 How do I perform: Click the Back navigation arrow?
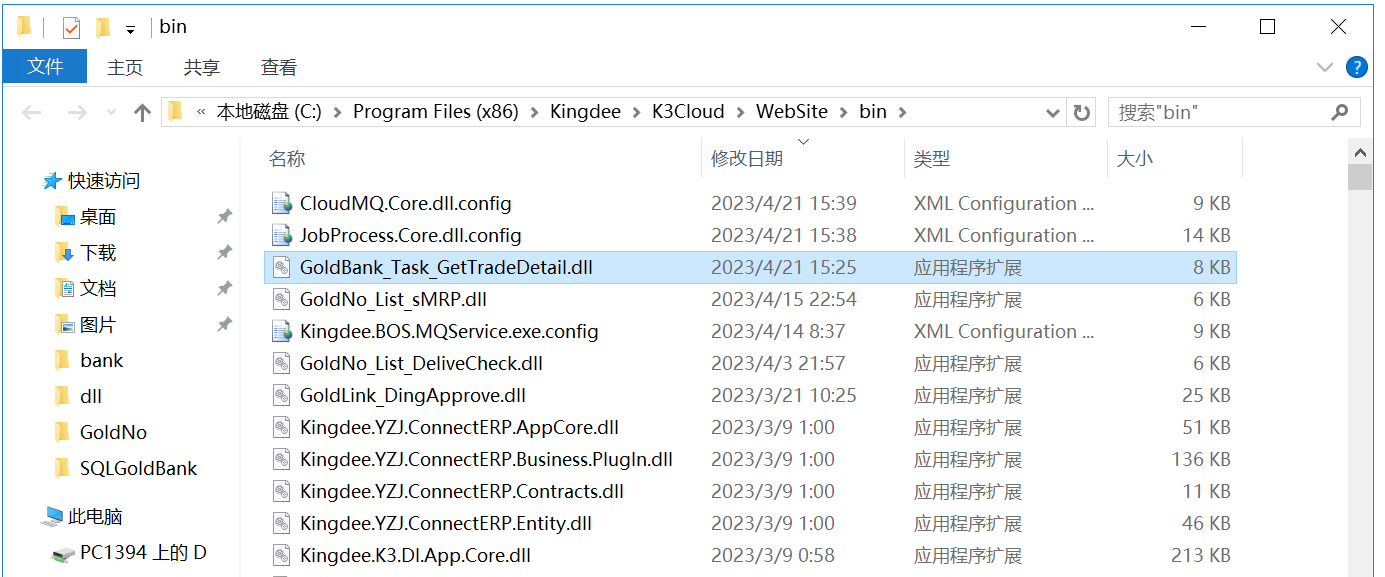pyautogui.click(x=31, y=112)
